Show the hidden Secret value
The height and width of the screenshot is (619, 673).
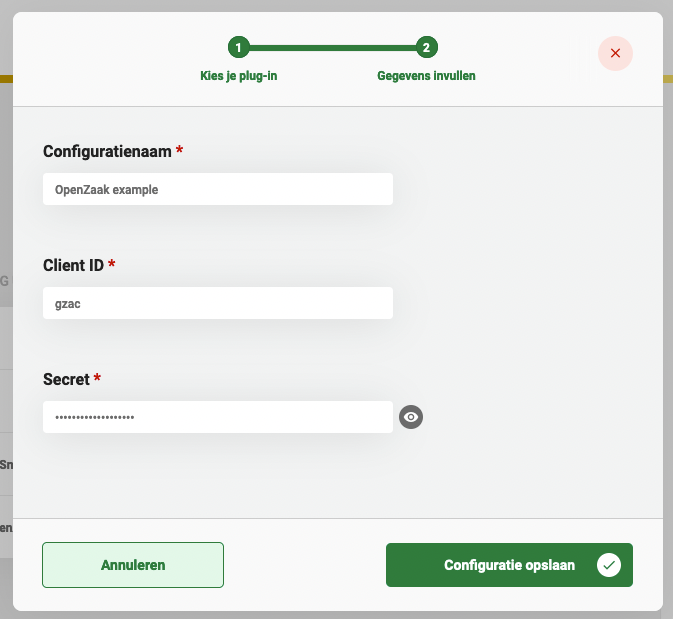[x=411, y=417]
